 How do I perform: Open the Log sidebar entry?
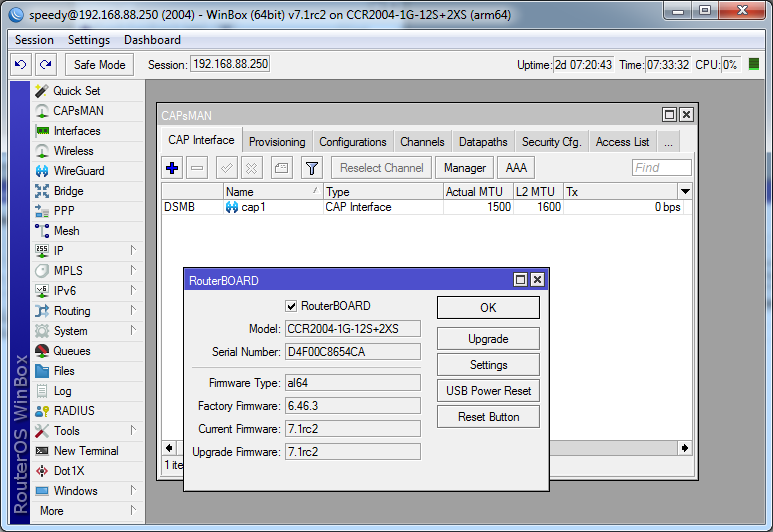[x=88, y=390]
